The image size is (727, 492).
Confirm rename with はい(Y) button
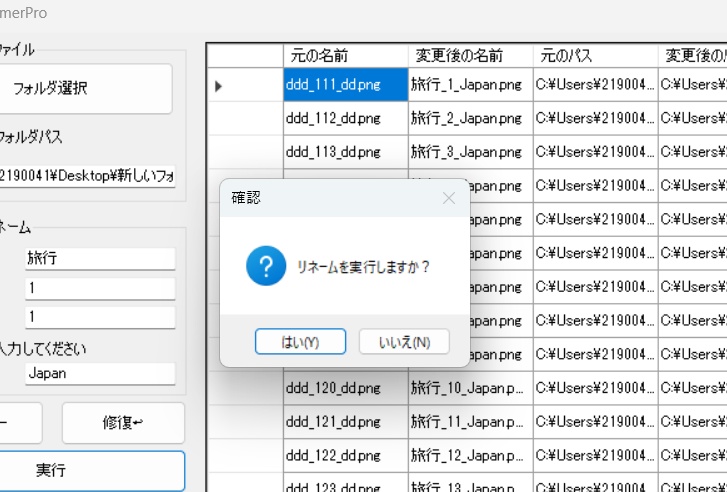pyautogui.click(x=300, y=342)
